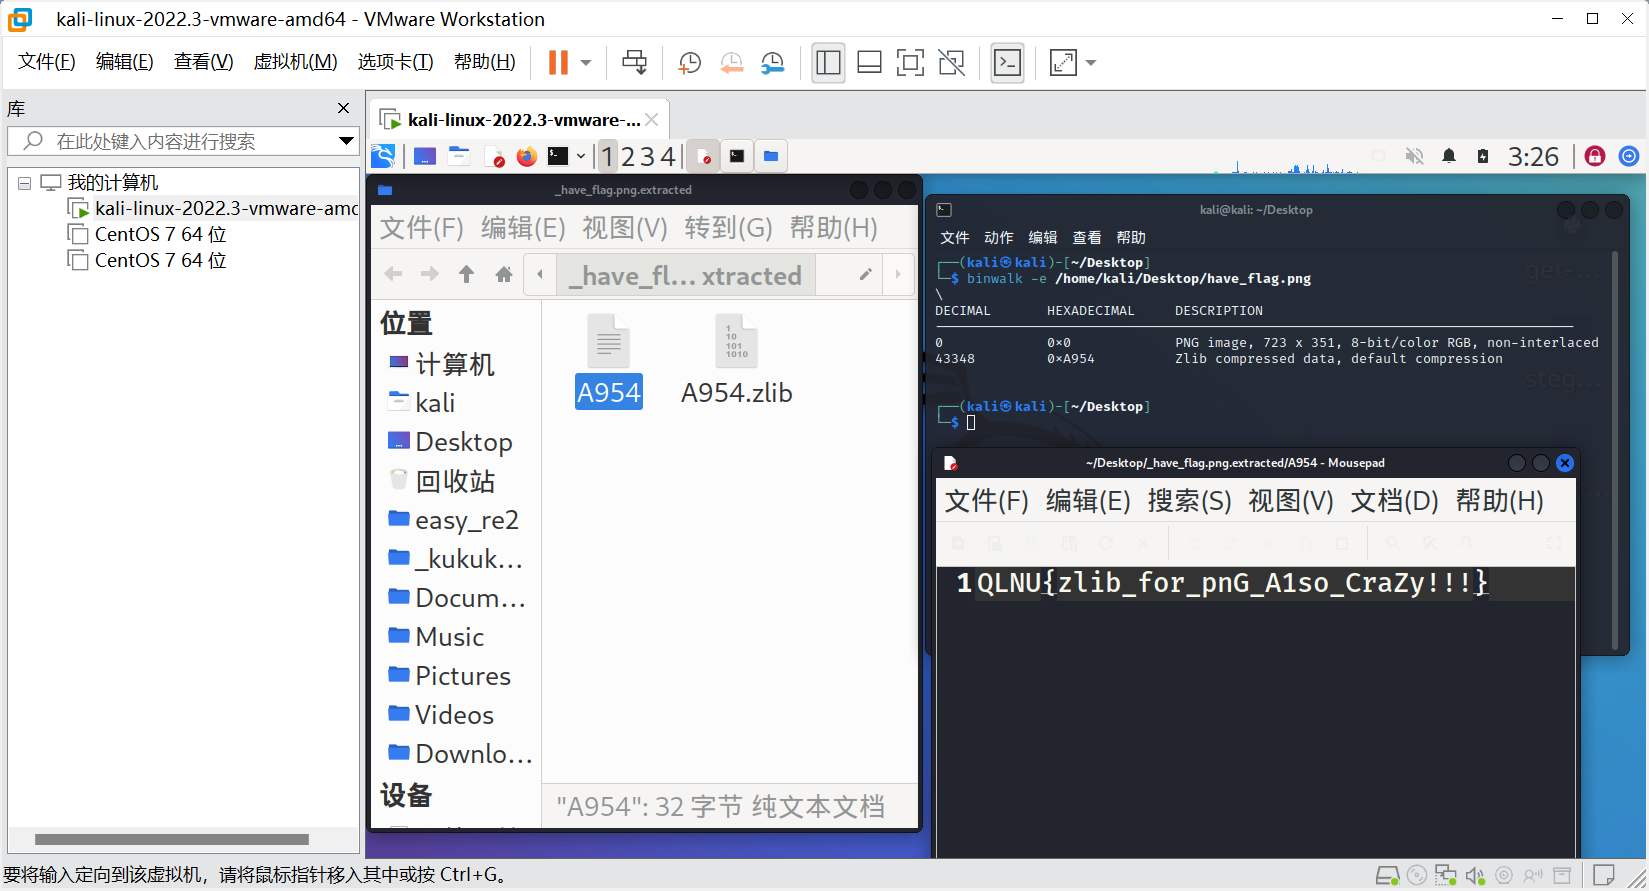Toggle the muted volume icon in panel

(x=1414, y=156)
